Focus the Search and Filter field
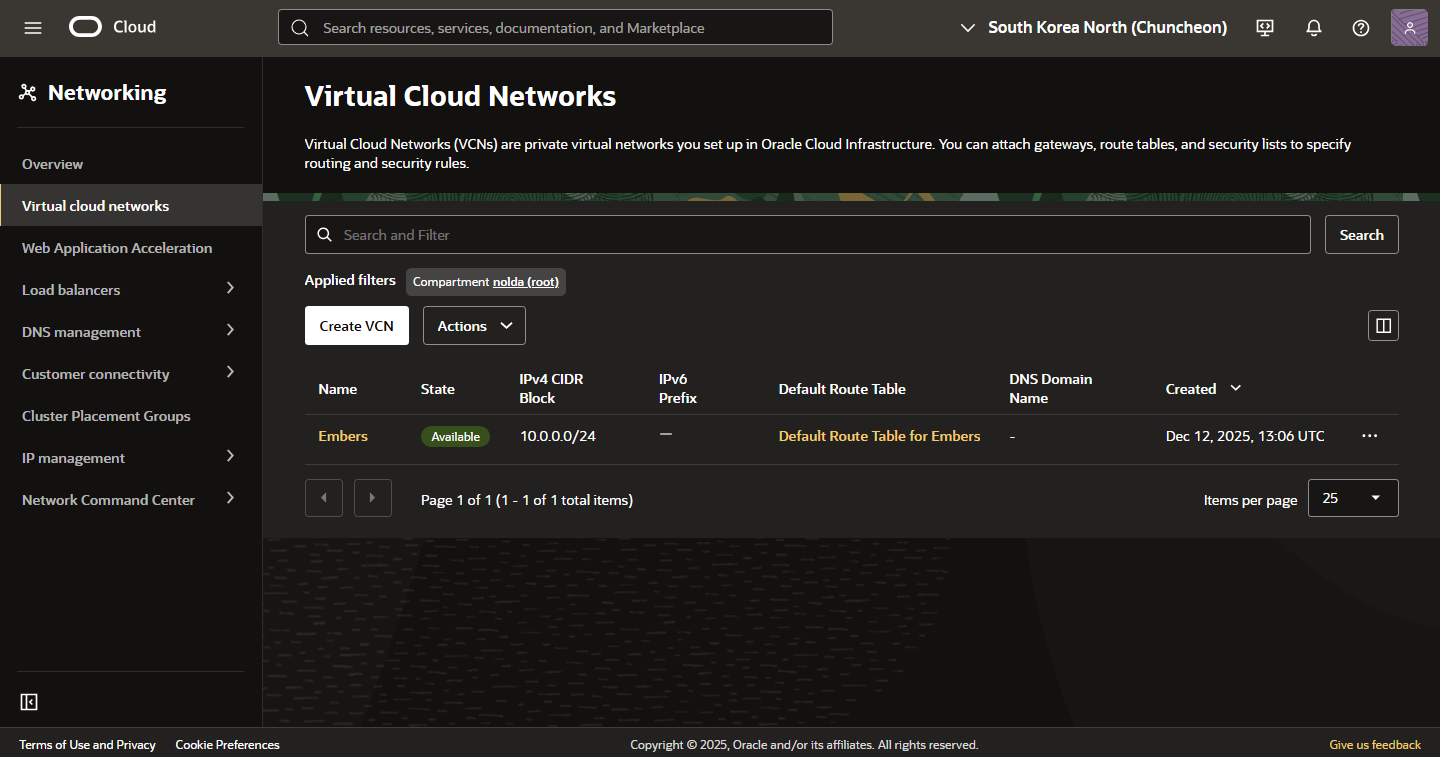This screenshot has height=757, width=1440. click(807, 235)
